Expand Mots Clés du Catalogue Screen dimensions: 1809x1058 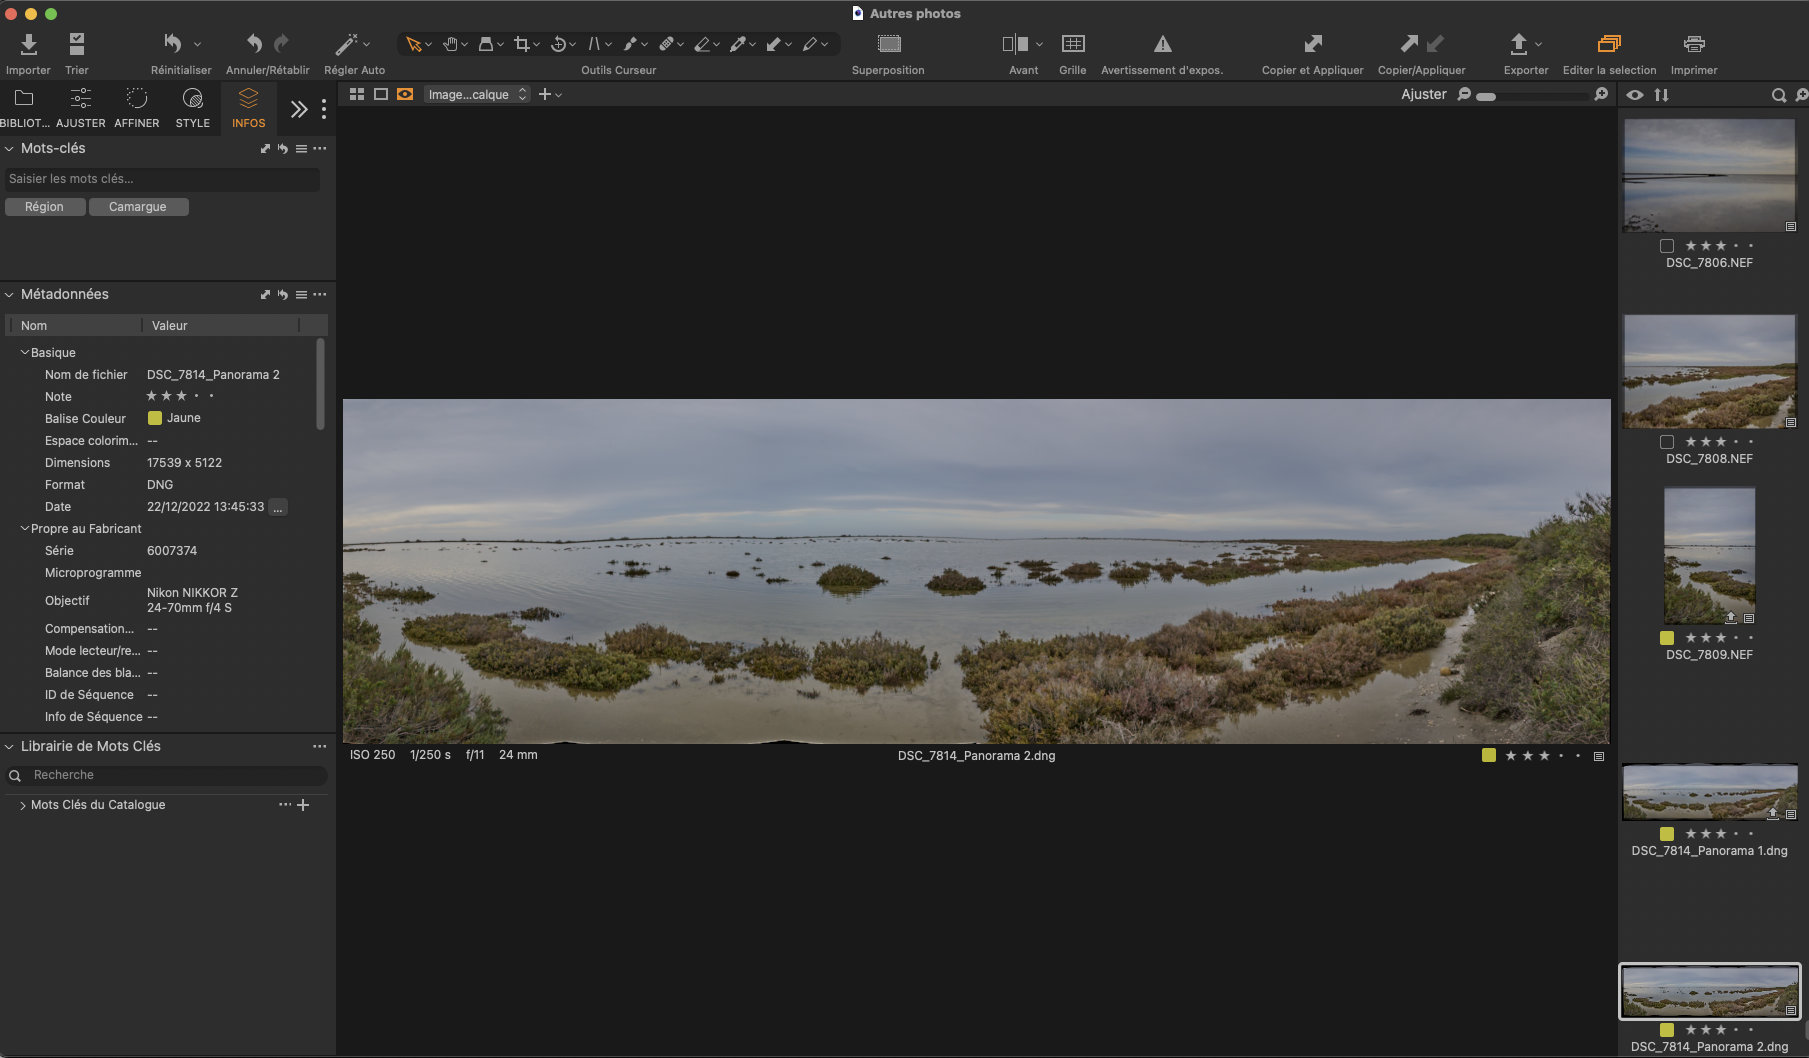click(23, 805)
